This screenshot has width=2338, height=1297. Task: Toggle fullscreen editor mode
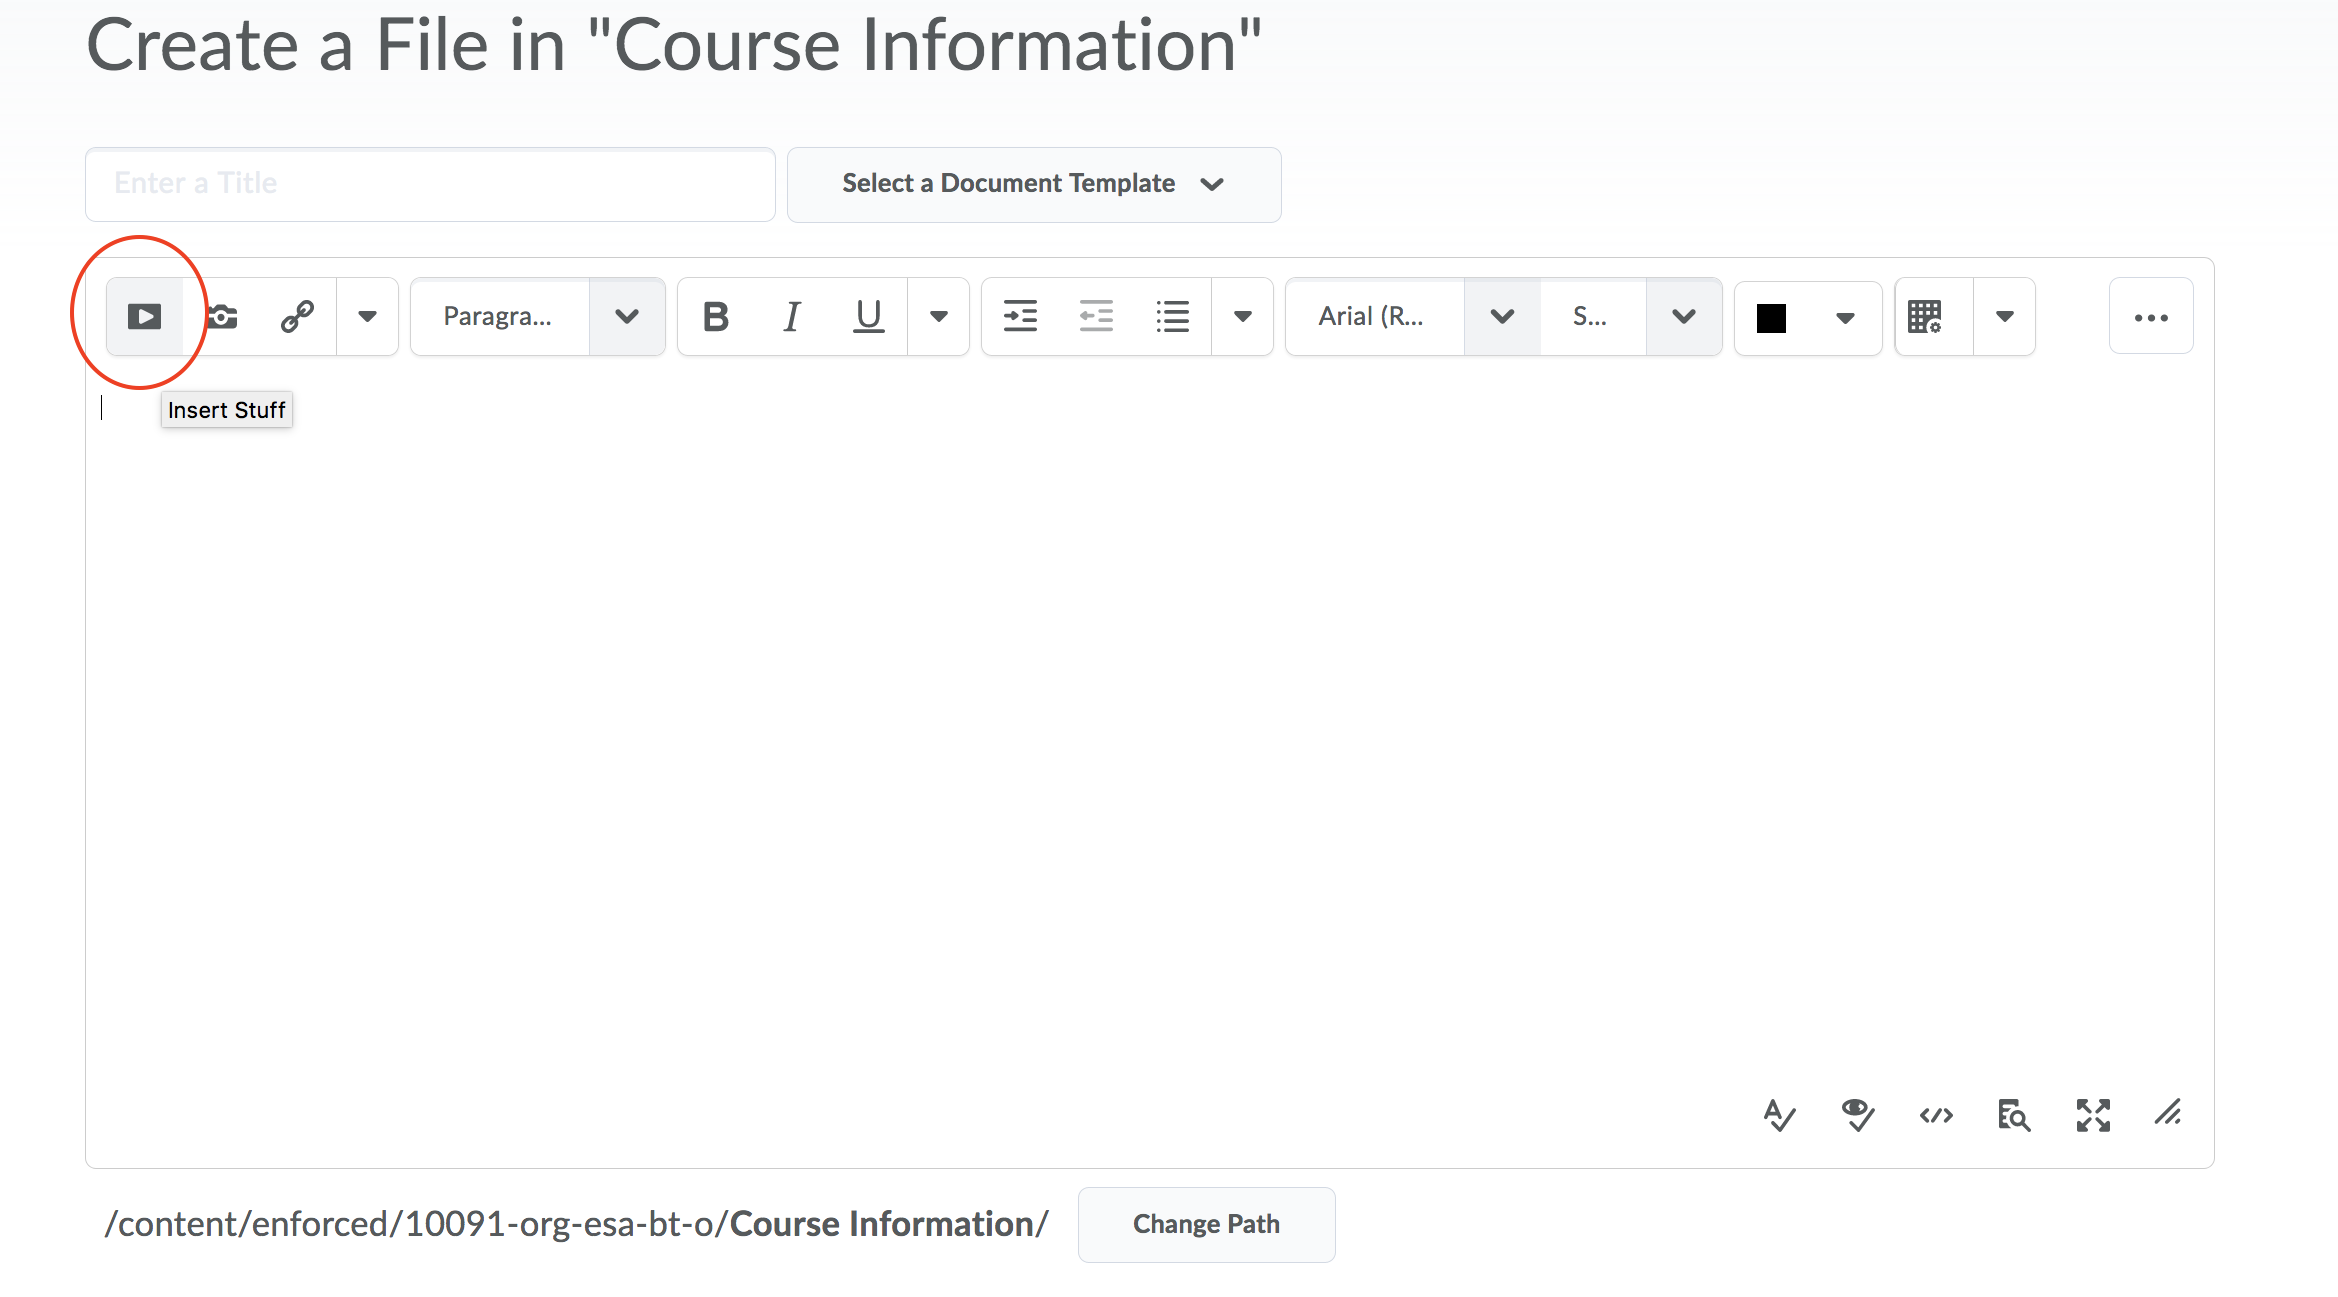click(2092, 1115)
